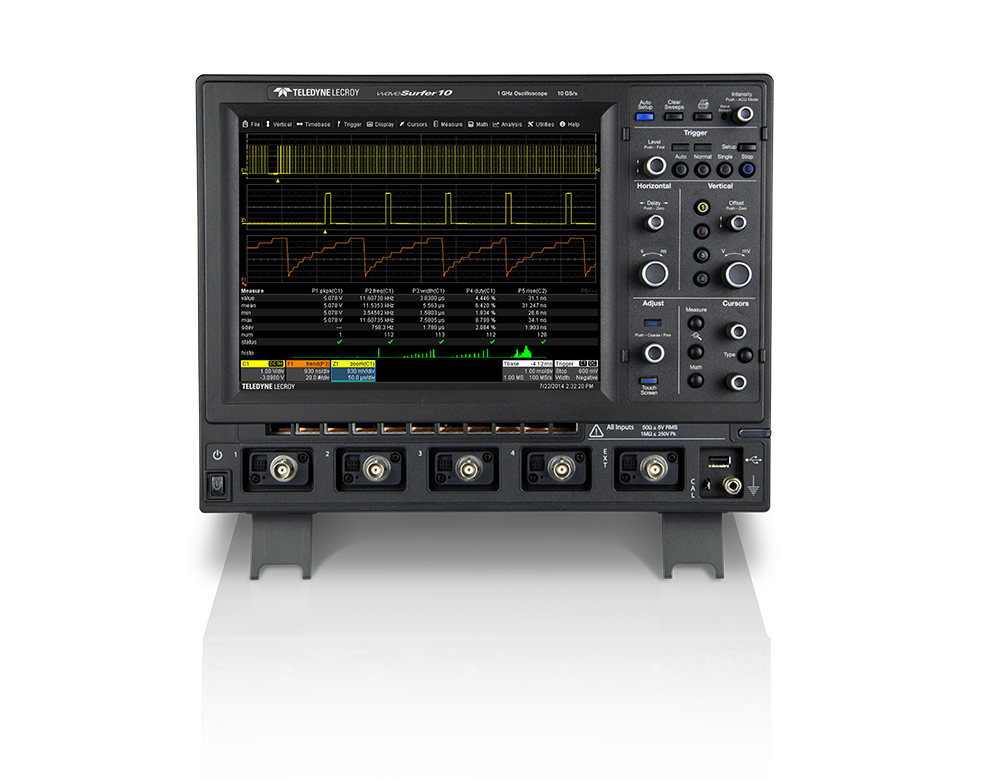Click the Adjust knob
The image size is (1000, 781).
click(x=654, y=353)
